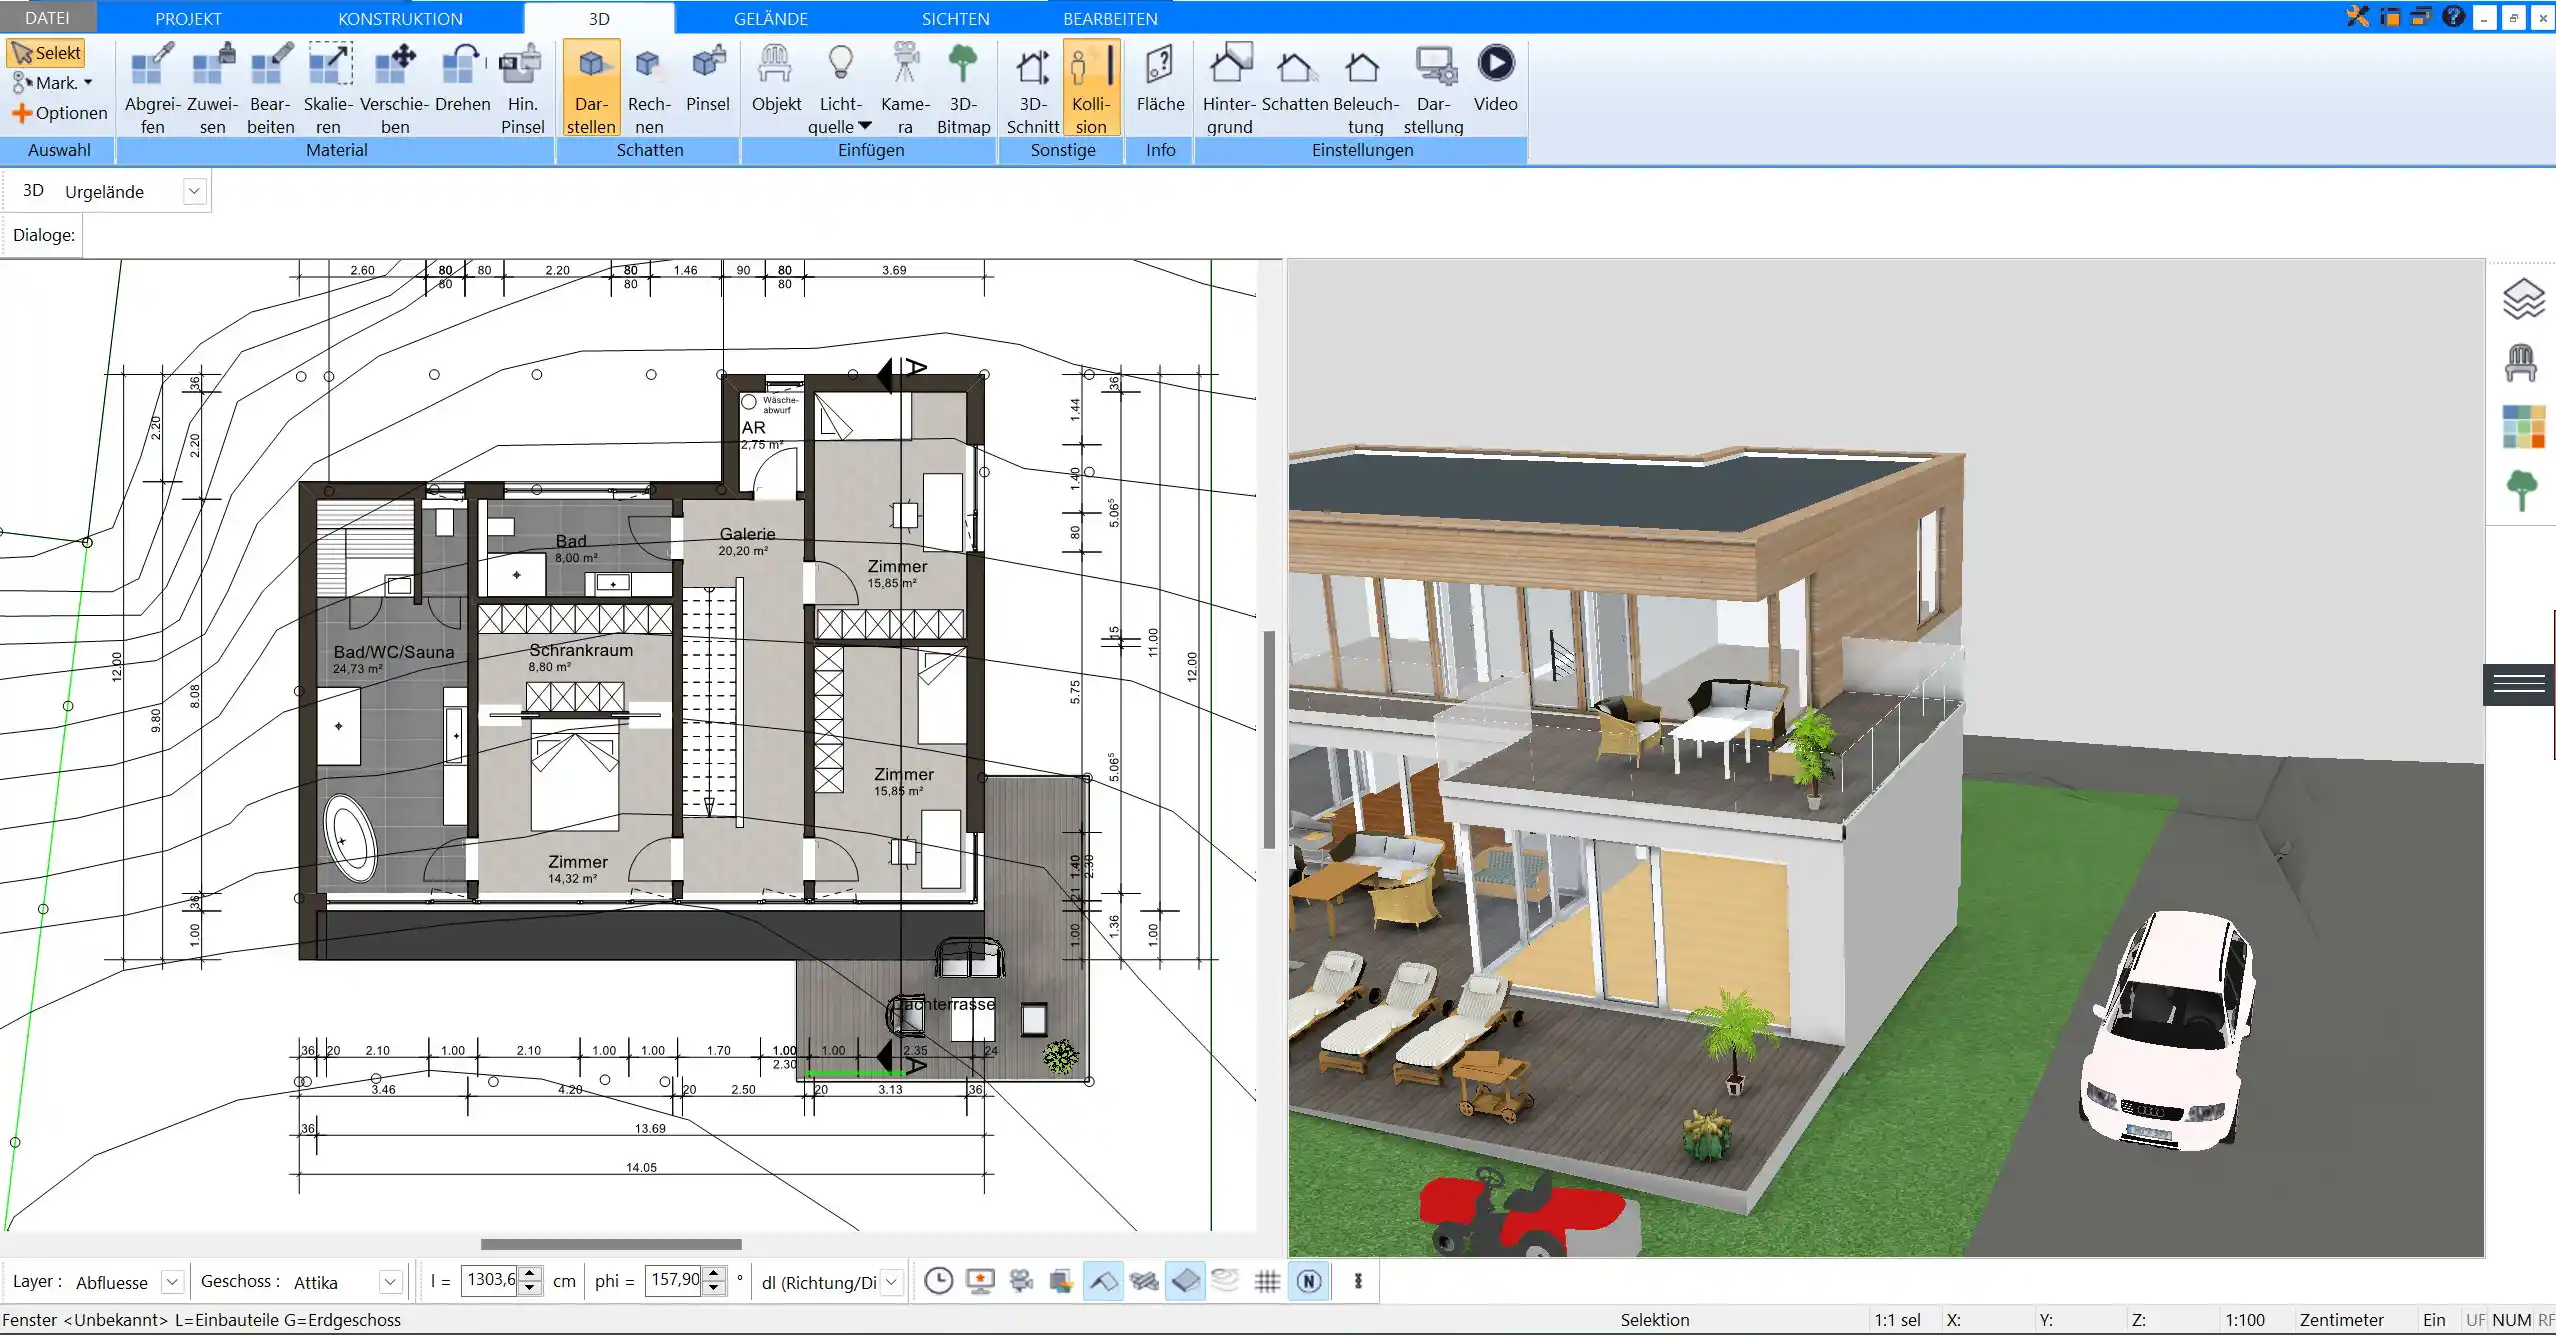2556x1335 pixels.
Task: Click the phi angle input field
Action: pos(675,1281)
